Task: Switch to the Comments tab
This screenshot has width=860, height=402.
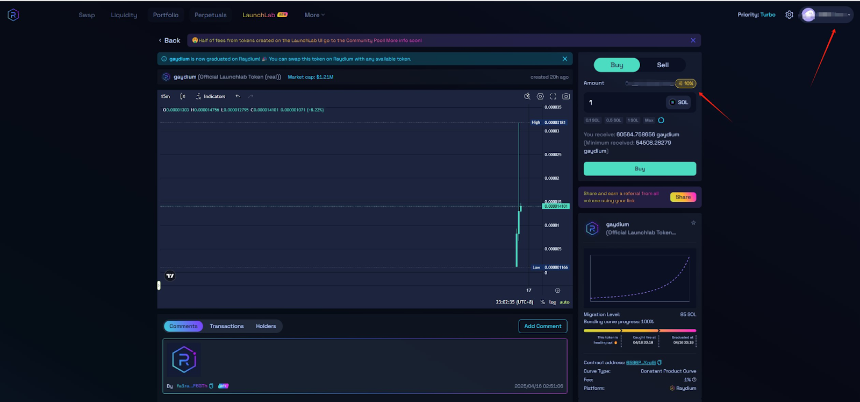Action: (183, 326)
